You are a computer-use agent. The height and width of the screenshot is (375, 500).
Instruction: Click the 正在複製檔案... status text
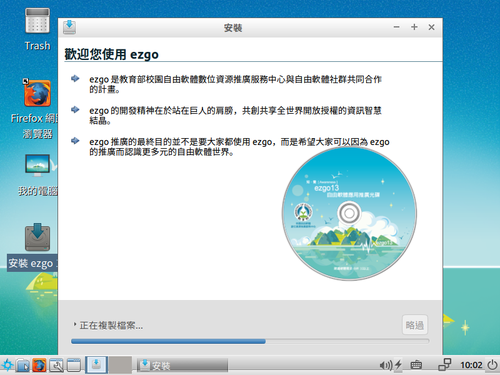[x=111, y=325]
